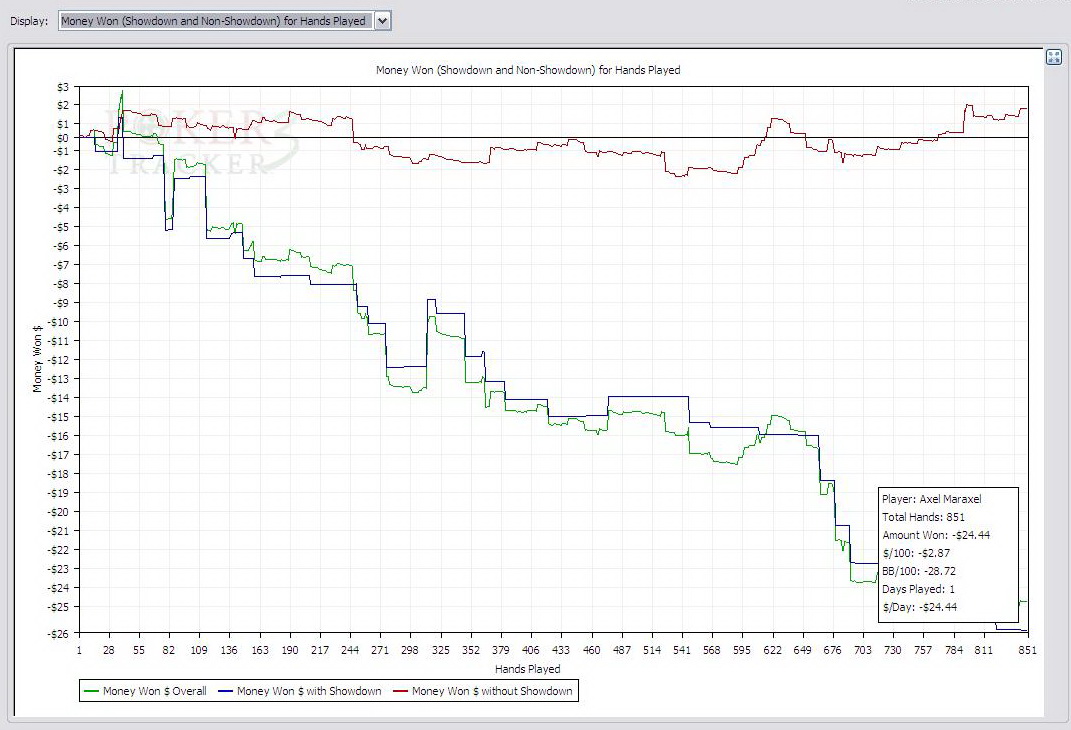Click "Amount Won: -$24.44" in the tooltip box
This screenshot has height=730, width=1071.
click(x=935, y=535)
